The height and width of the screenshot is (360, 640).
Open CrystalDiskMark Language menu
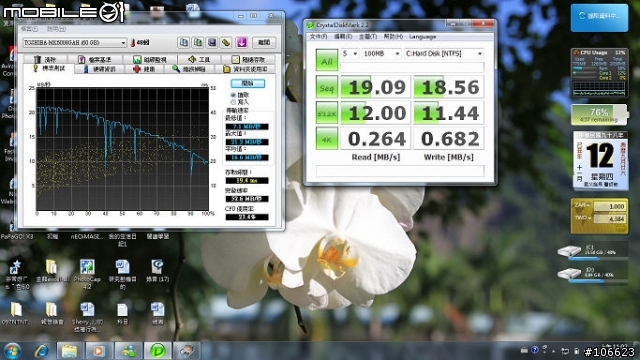pyautogui.click(x=422, y=37)
